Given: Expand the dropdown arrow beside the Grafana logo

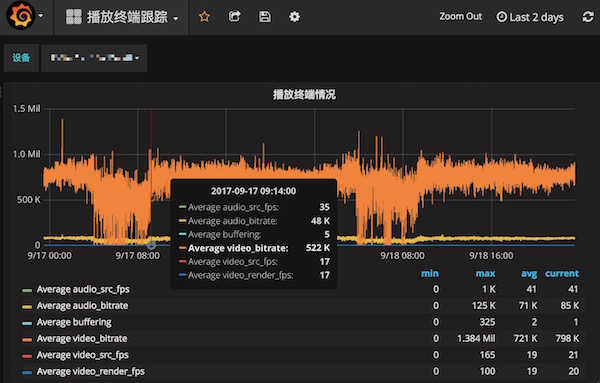Looking at the screenshot, I should 41,16.
